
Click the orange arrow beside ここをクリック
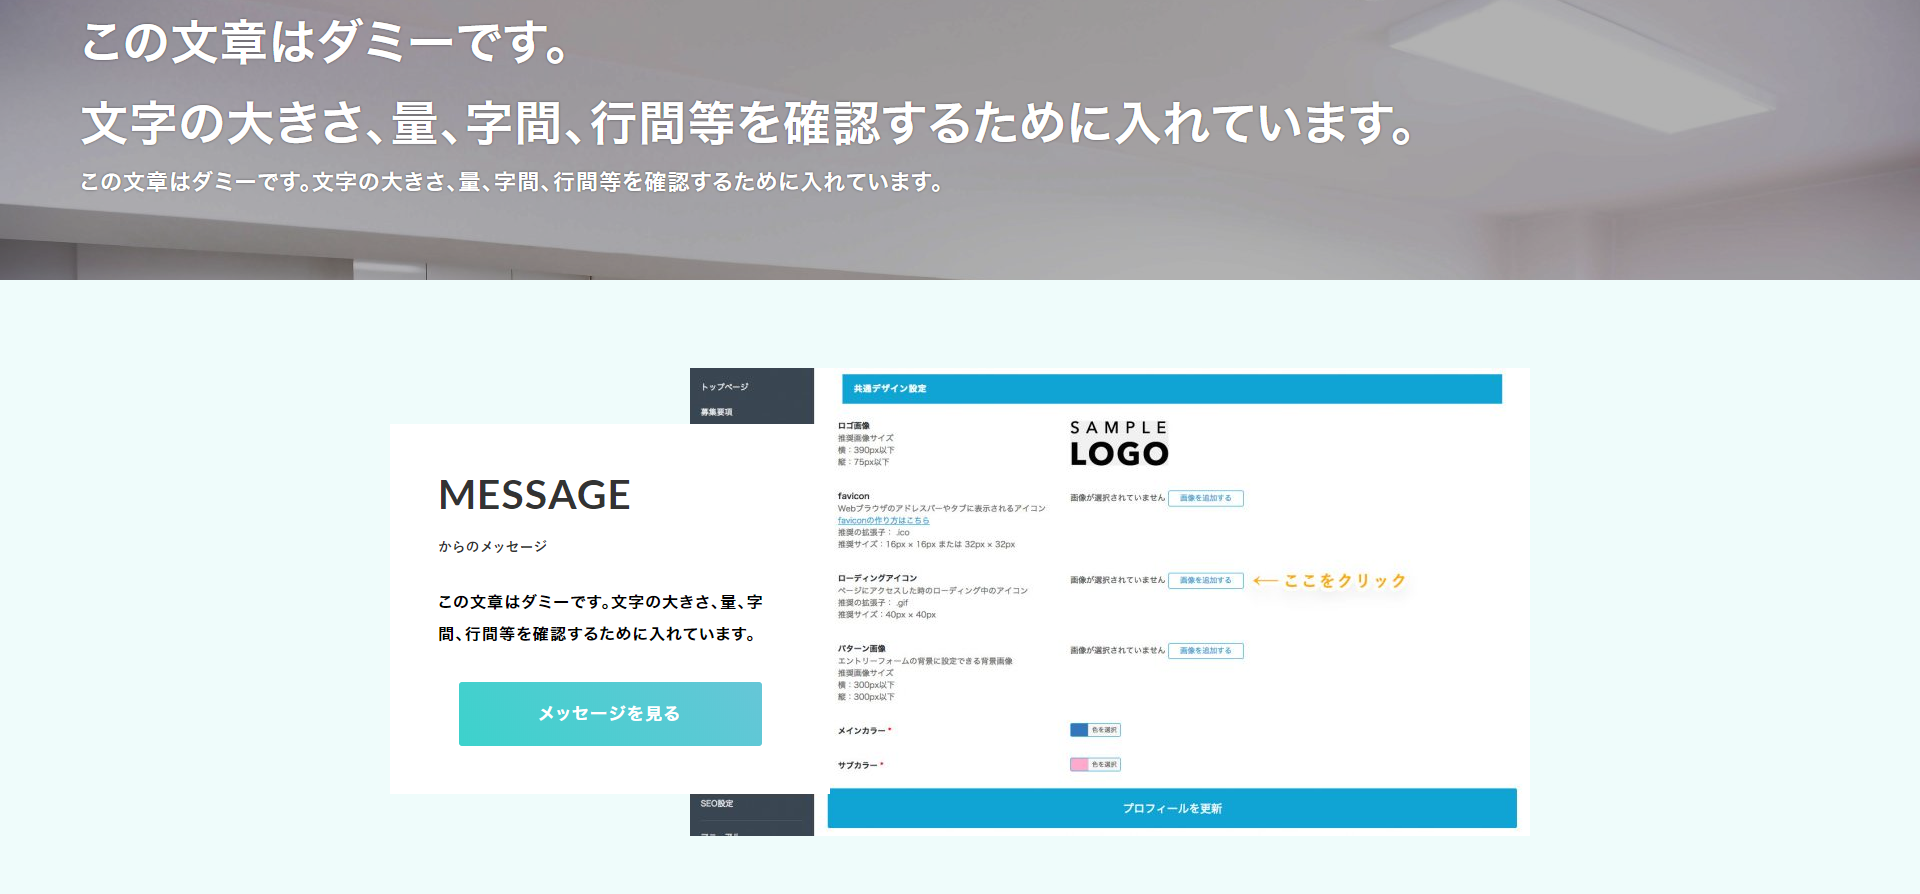pyautogui.click(x=1265, y=581)
